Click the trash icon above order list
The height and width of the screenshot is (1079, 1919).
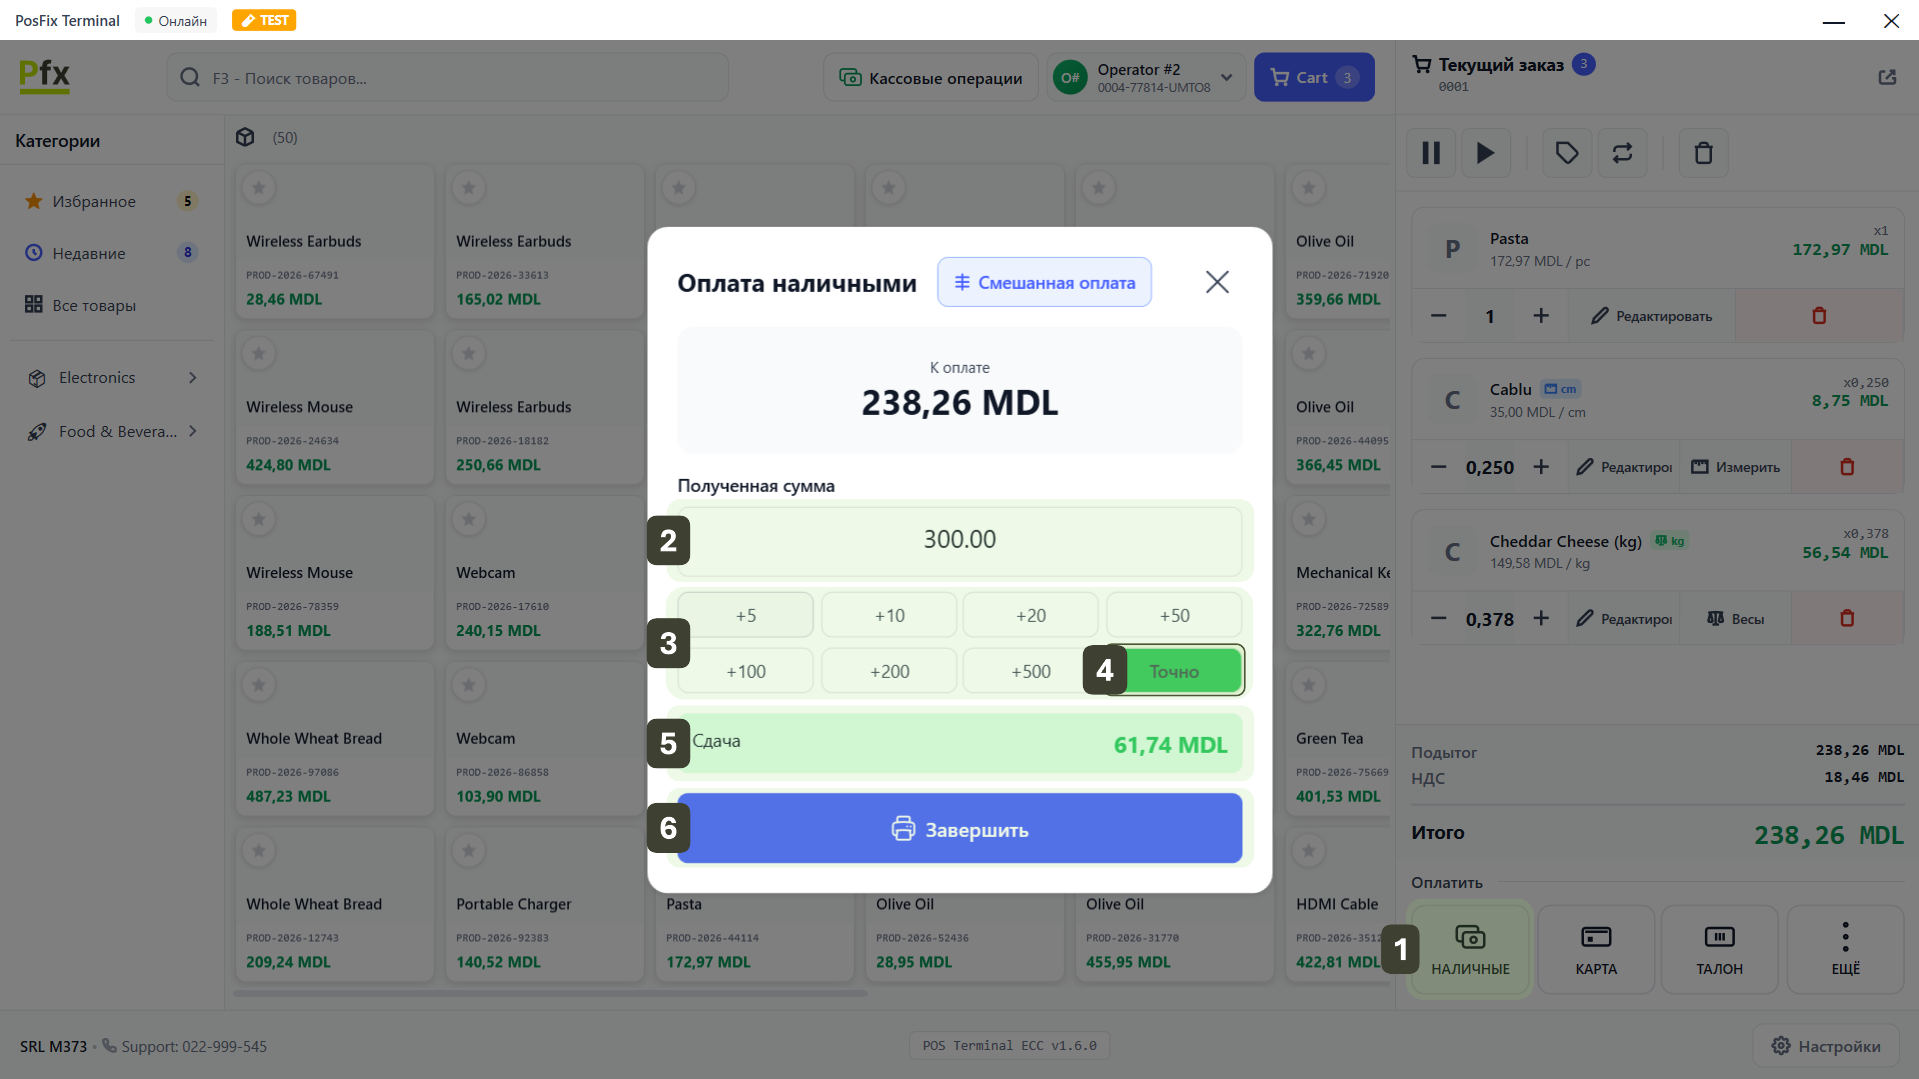[x=1703, y=153]
